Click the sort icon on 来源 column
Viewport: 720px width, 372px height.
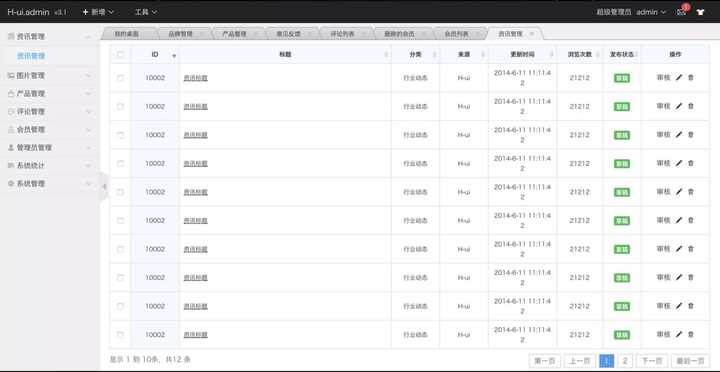click(x=483, y=55)
